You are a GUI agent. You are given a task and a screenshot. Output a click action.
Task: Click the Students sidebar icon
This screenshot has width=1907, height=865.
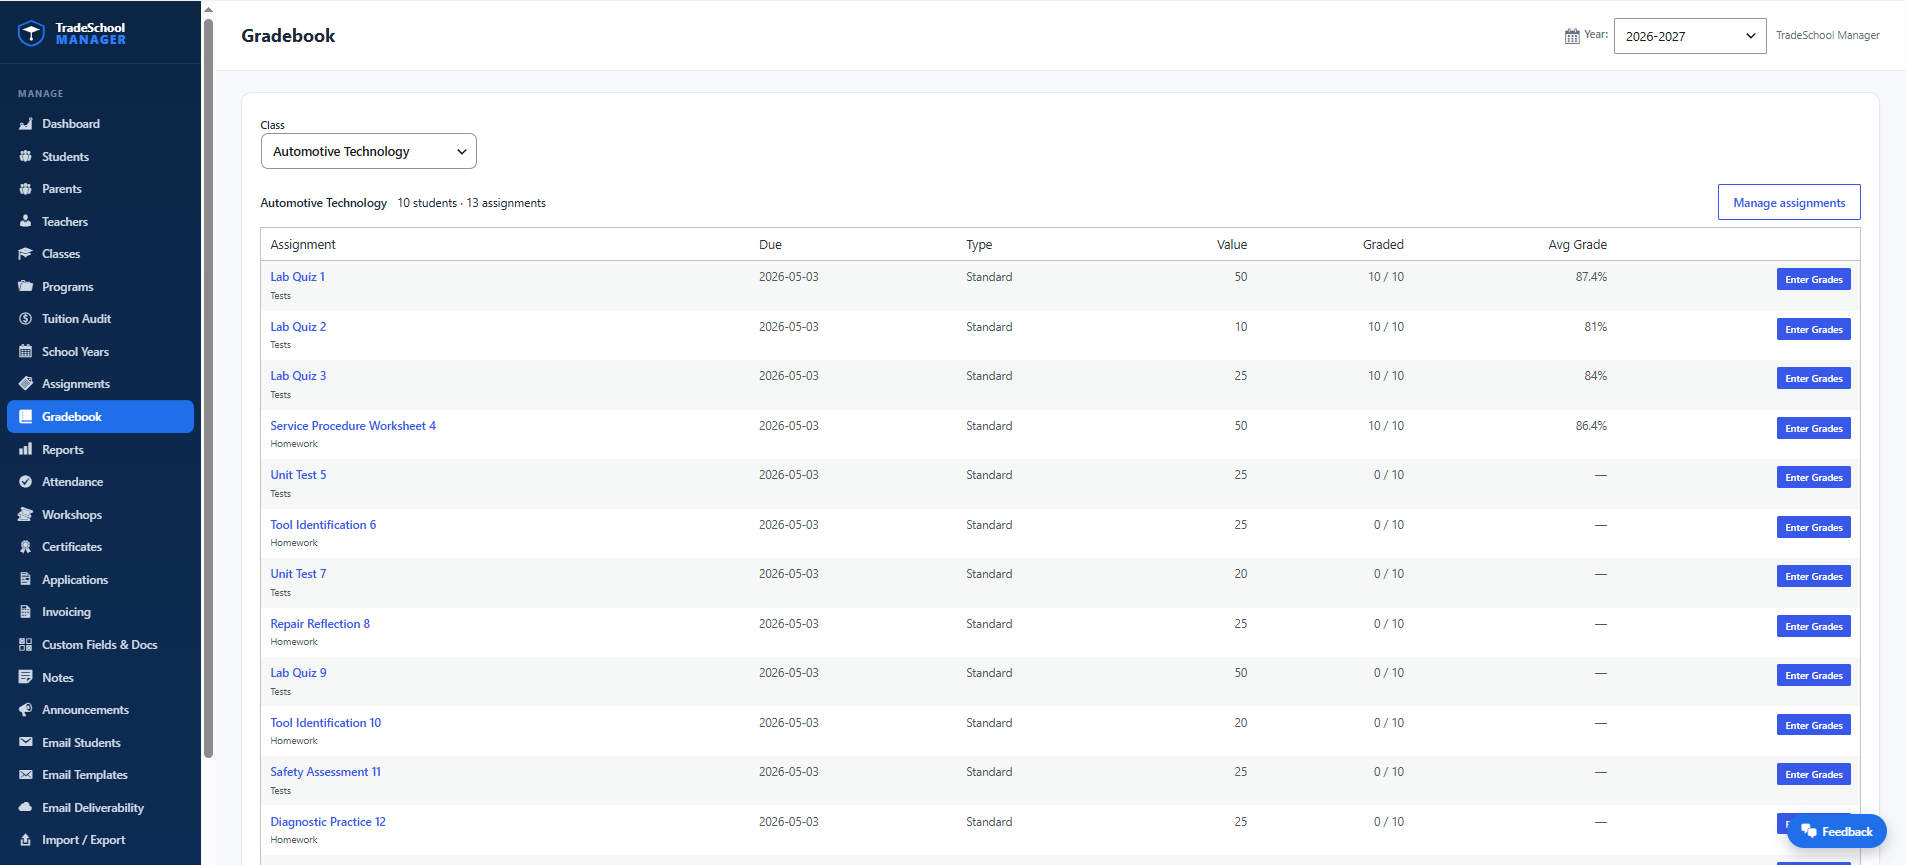tap(26, 156)
